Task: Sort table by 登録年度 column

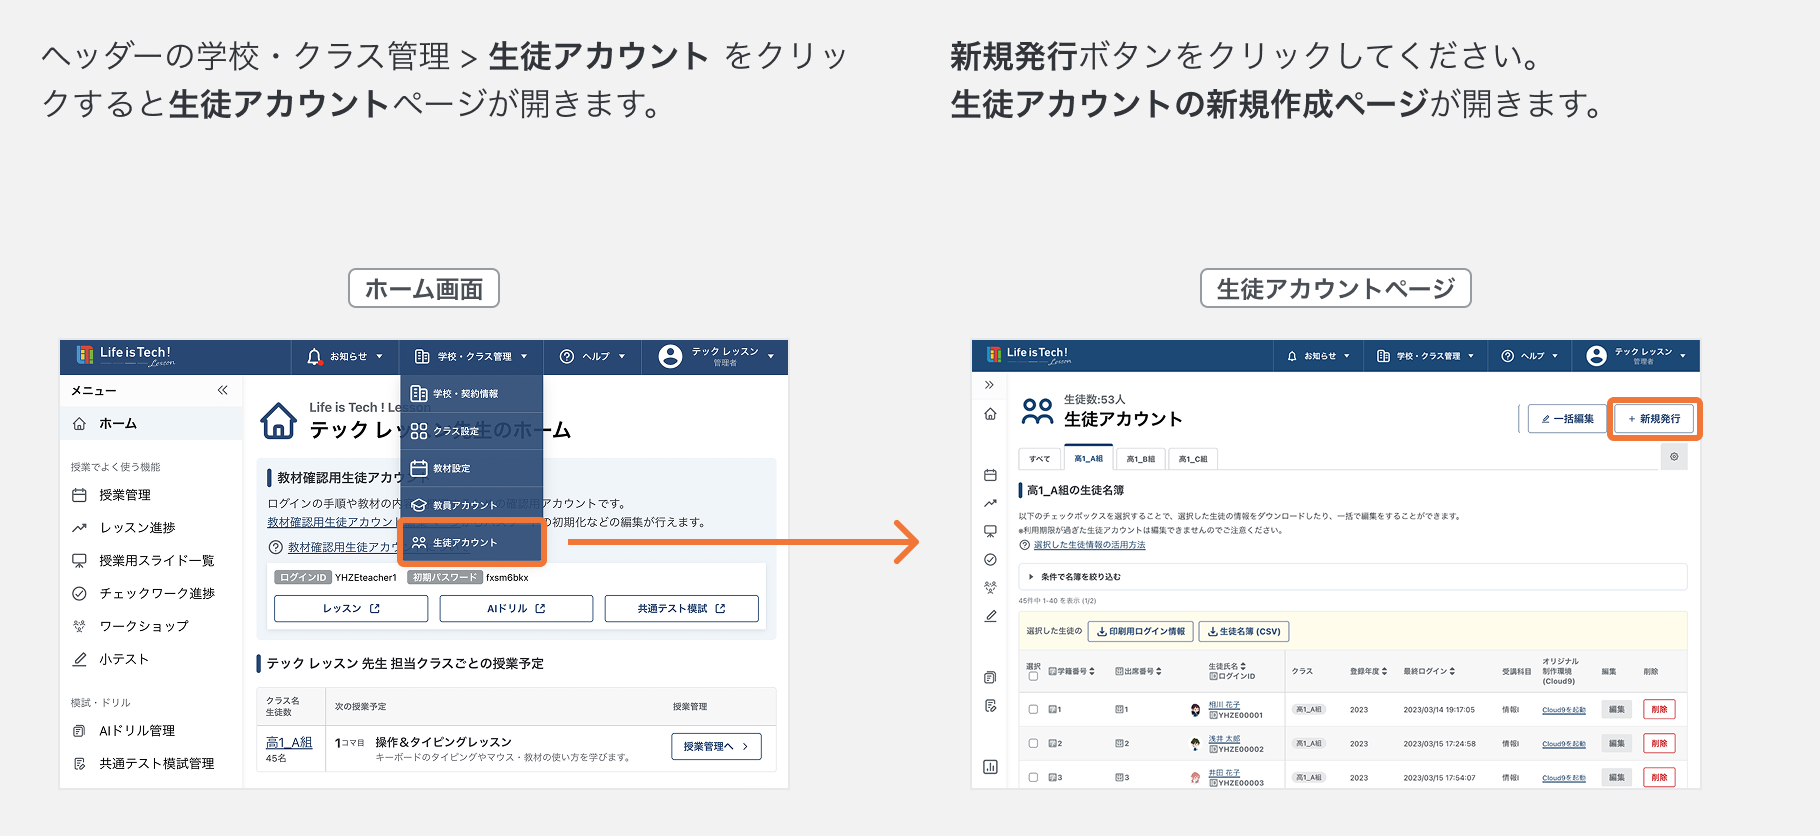Action: [x=1368, y=671]
